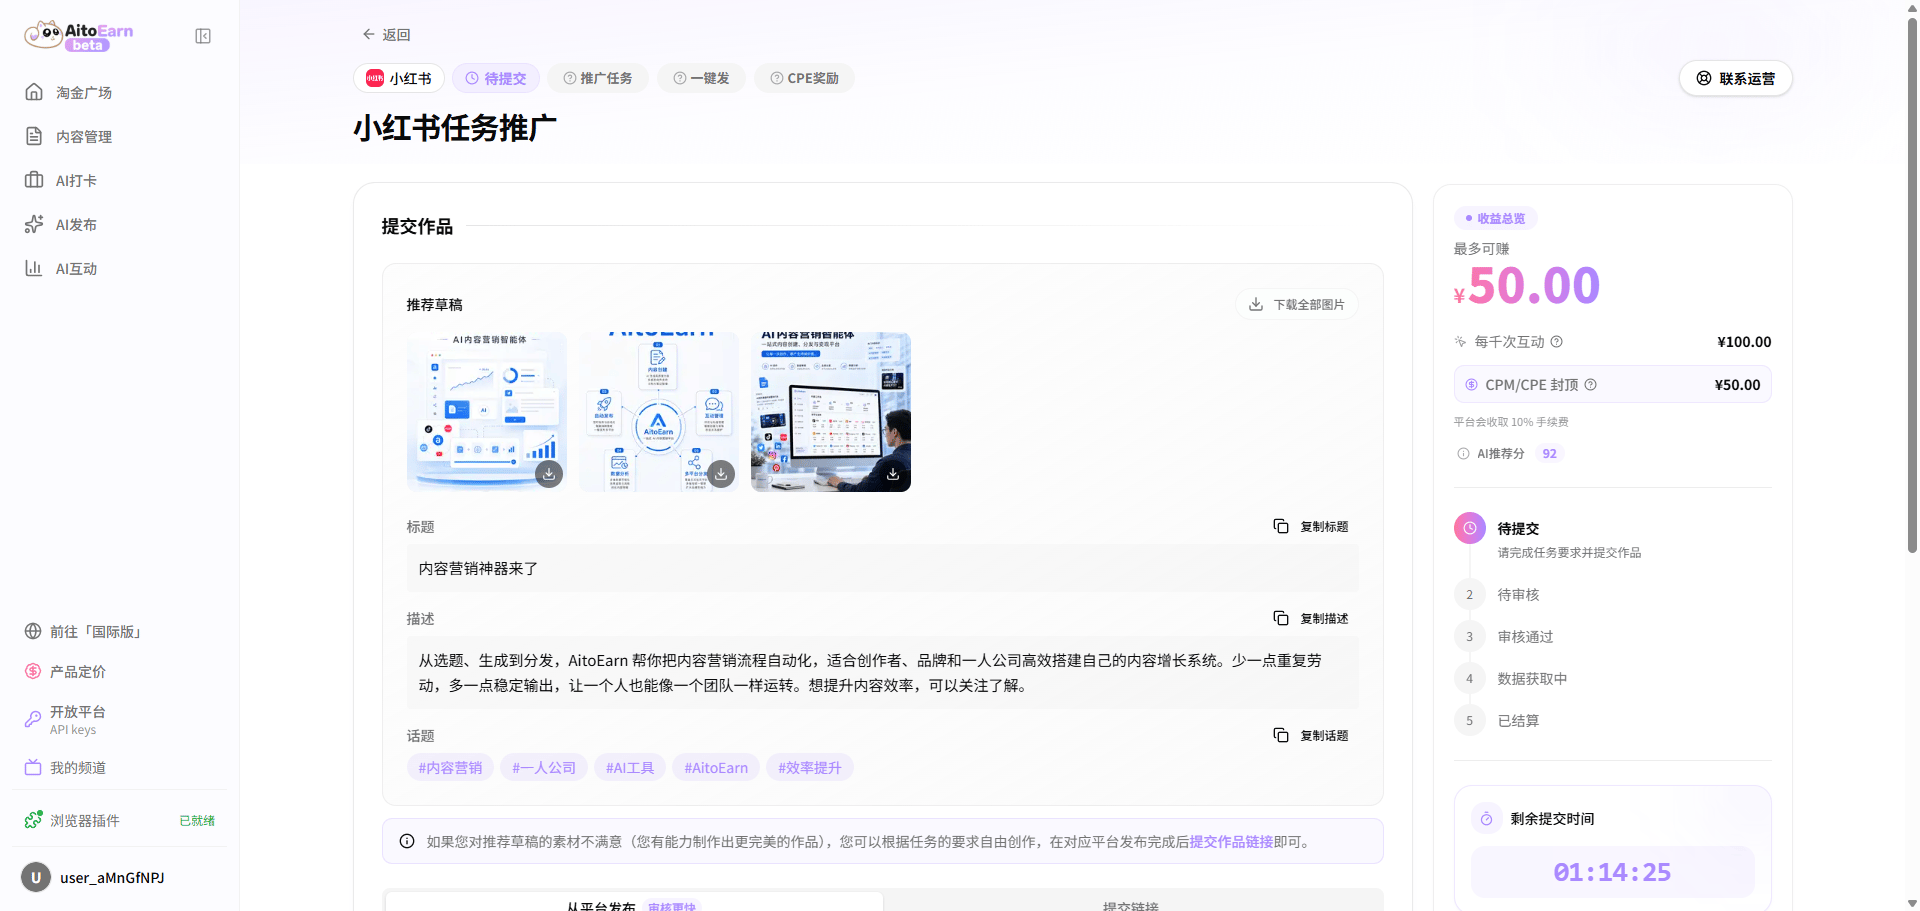Click the download icon on the third draft image

click(893, 474)
